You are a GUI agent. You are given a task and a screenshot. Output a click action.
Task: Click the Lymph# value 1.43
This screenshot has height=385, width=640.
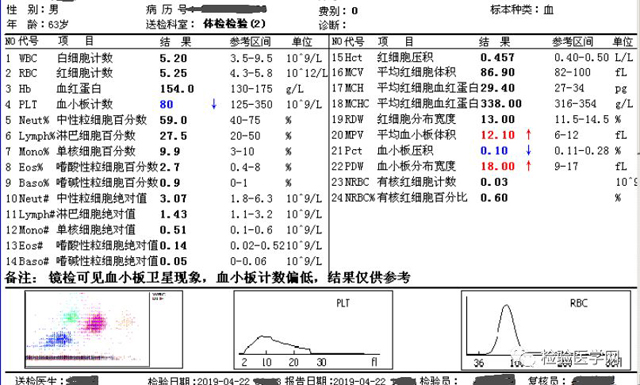click(x=173, y=214)
